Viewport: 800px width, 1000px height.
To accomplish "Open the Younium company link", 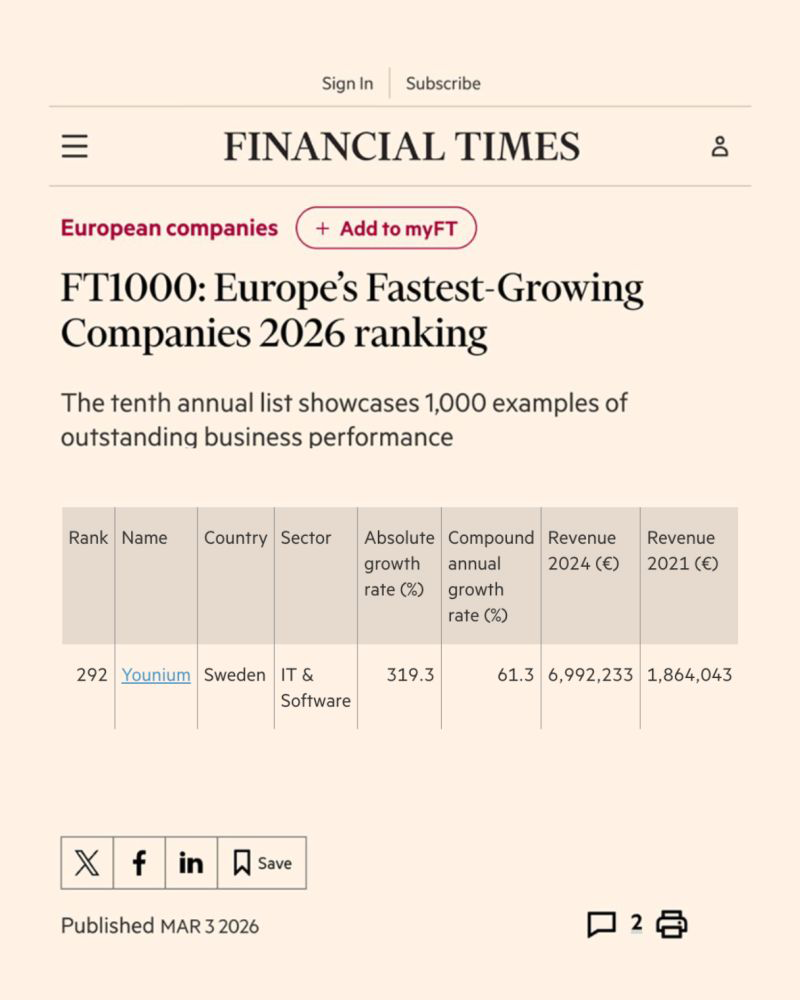I will click(x=156, y=675).
